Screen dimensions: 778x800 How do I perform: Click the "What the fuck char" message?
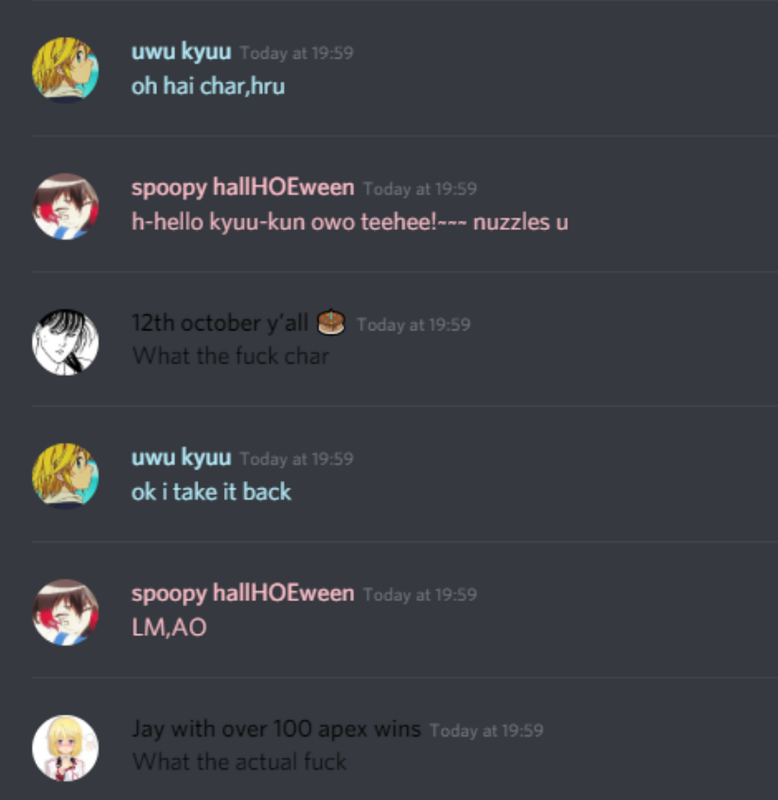pyautogui.click(x=231, y=356)
